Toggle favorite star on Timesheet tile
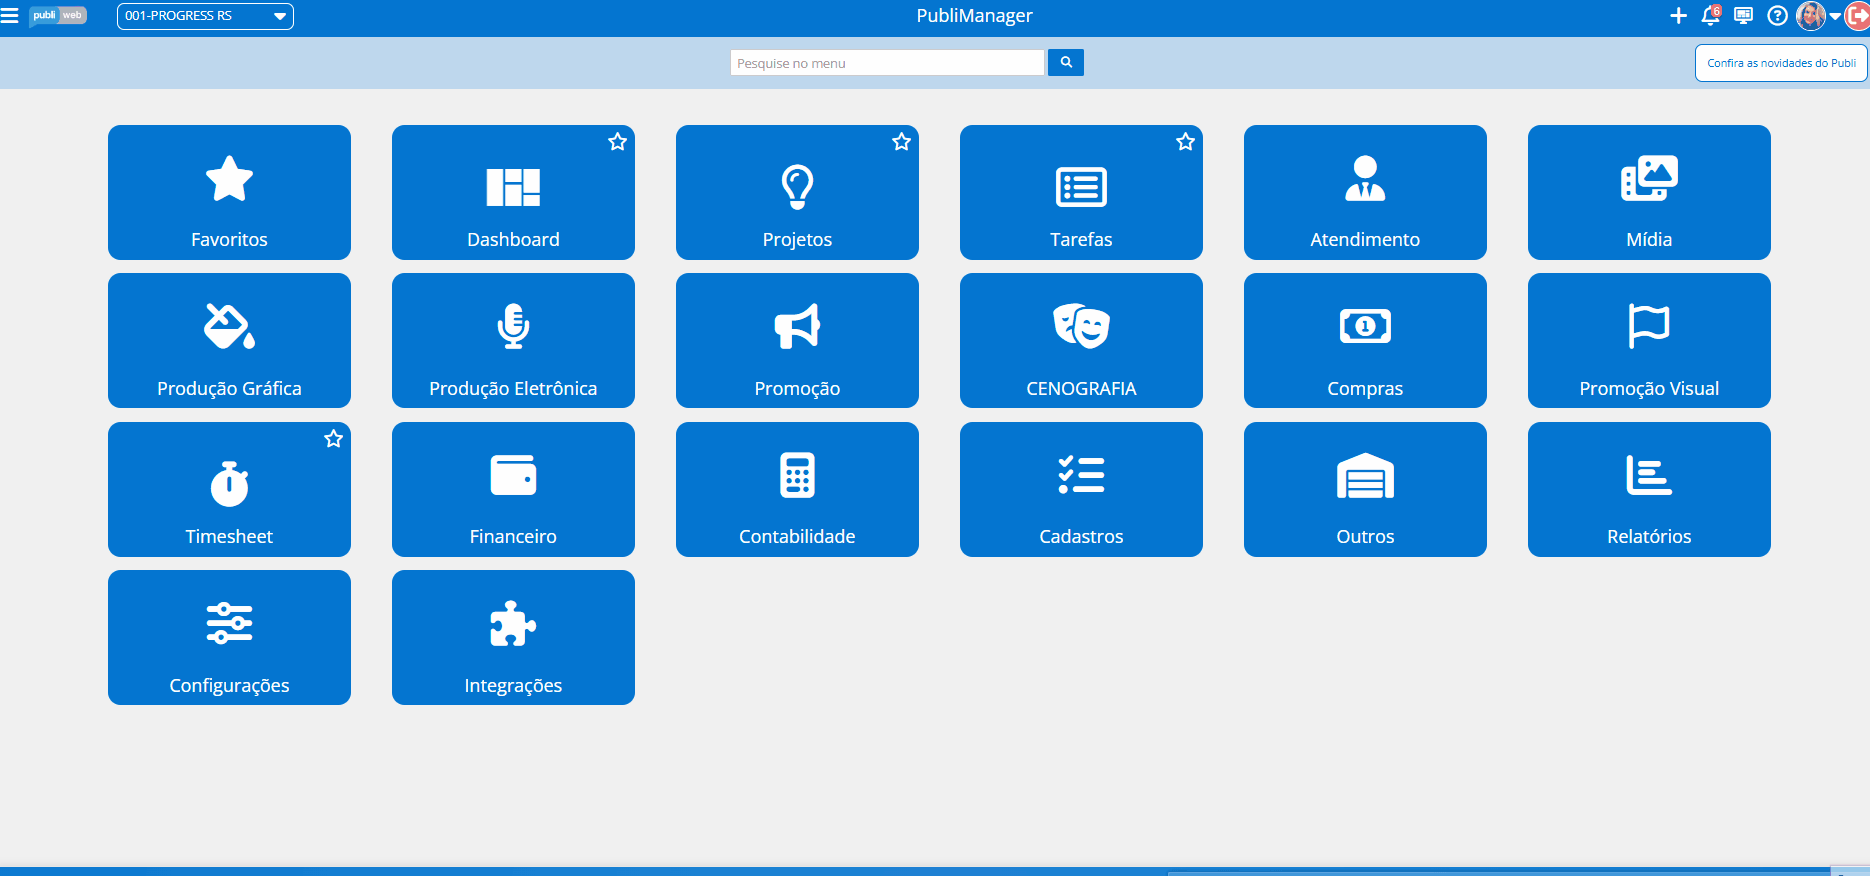The height and width of the screenshot is (876, 1870). click(334, 439)
